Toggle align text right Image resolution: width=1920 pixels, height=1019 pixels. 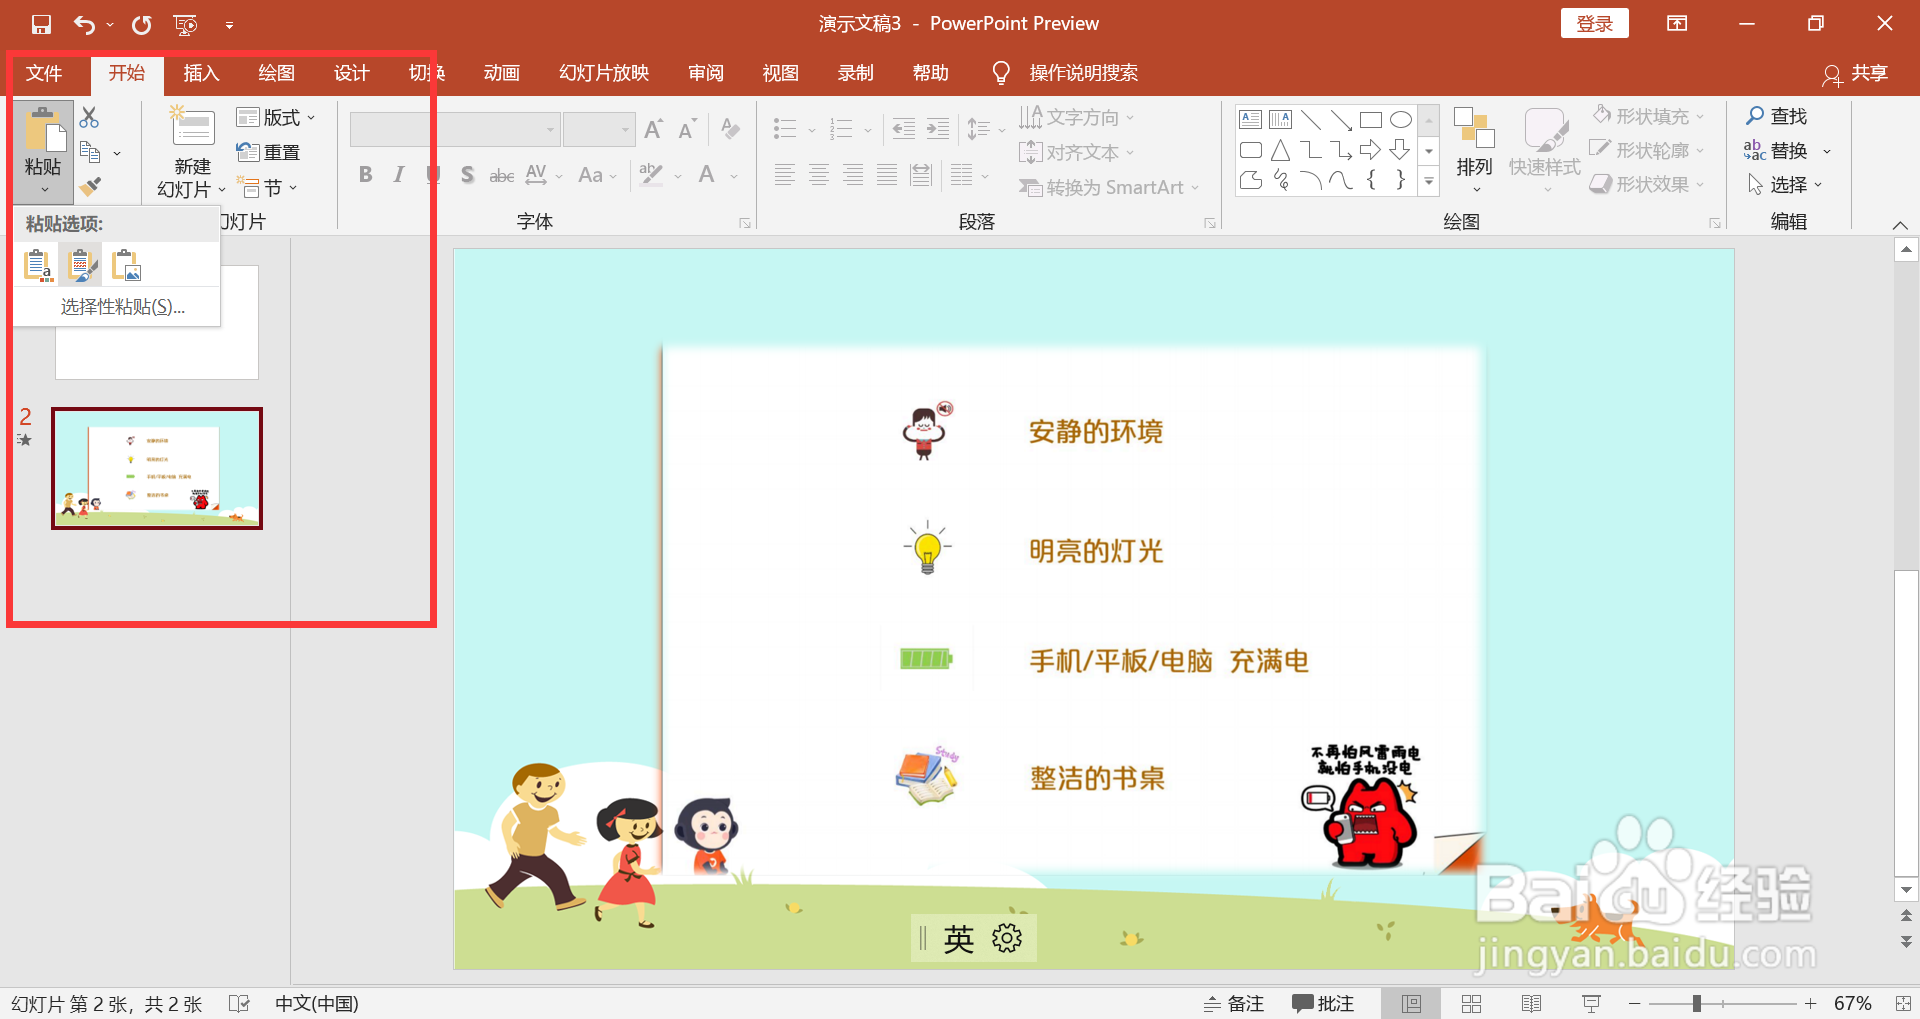click(x=853, y=175)
